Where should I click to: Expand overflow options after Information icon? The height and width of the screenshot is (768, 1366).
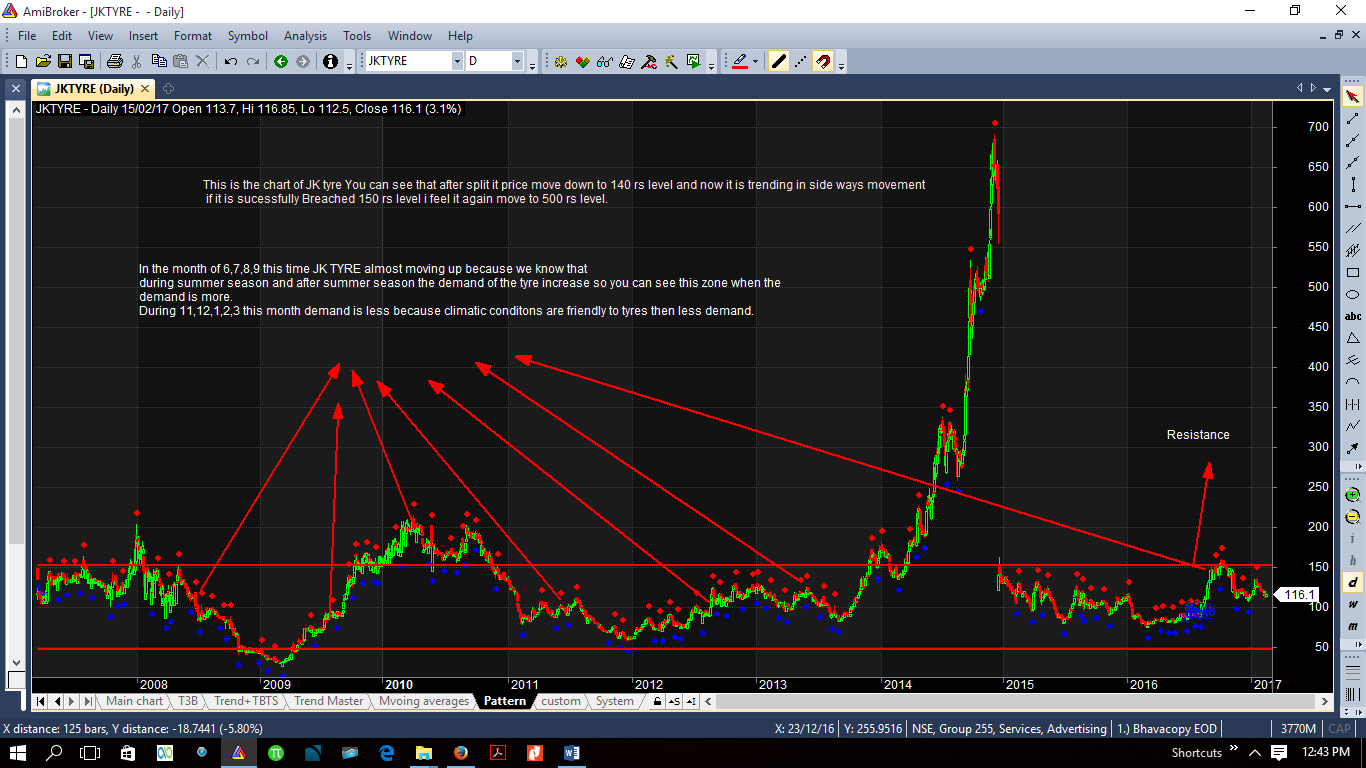point(349,64)
